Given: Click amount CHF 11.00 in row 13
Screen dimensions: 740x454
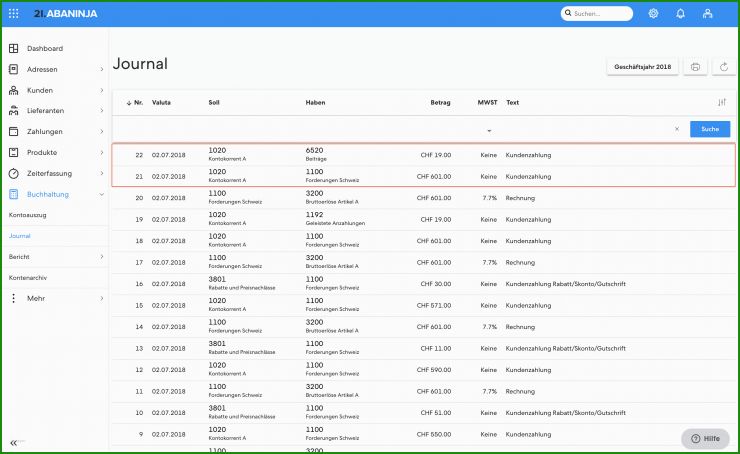Looking at the screenshot, I should 436,348.
